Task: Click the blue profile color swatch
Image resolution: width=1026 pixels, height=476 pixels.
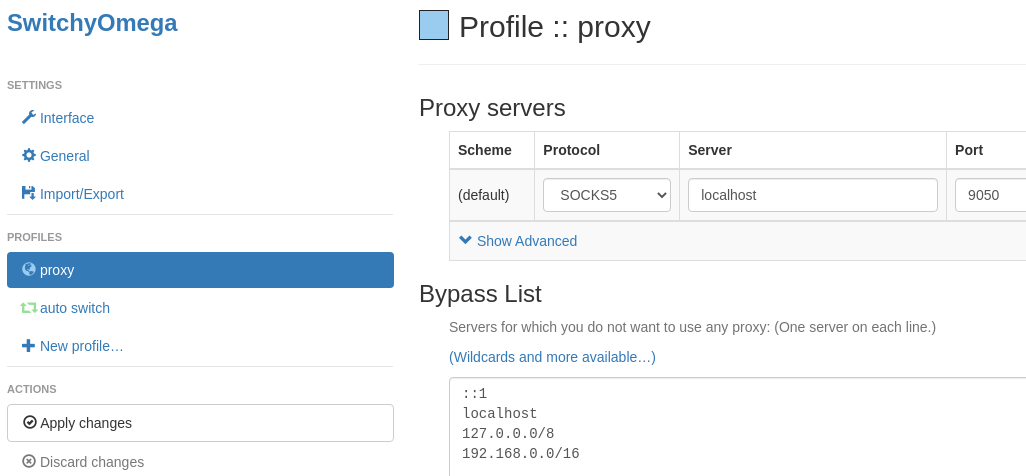Action: 434,25
